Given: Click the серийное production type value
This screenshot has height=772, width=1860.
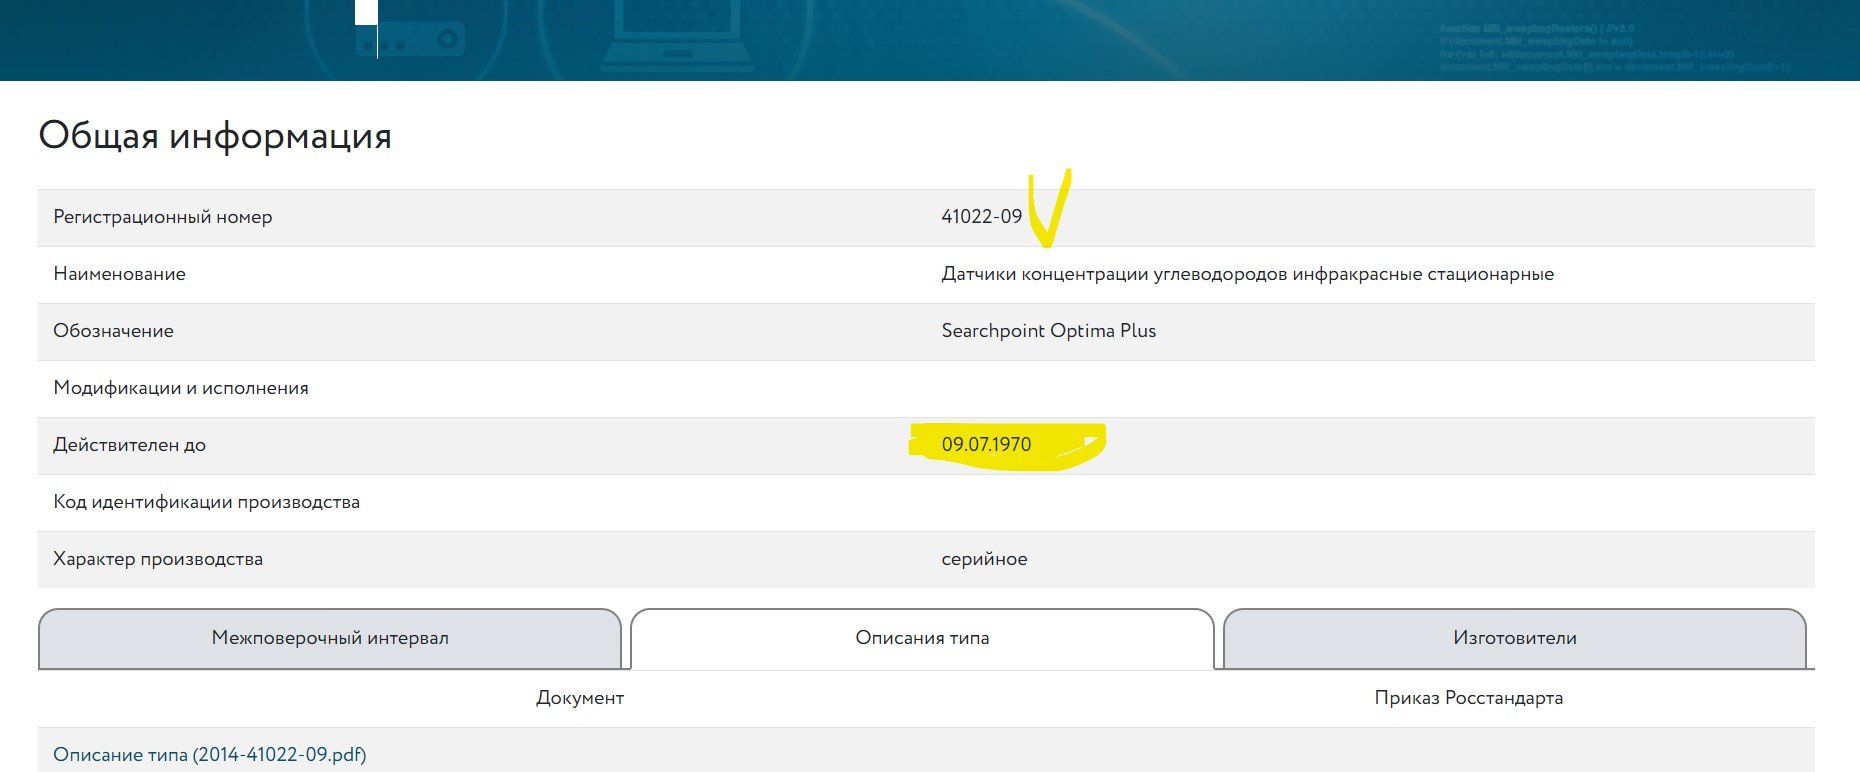Looking at the screenshot, I should coord(984,559).
